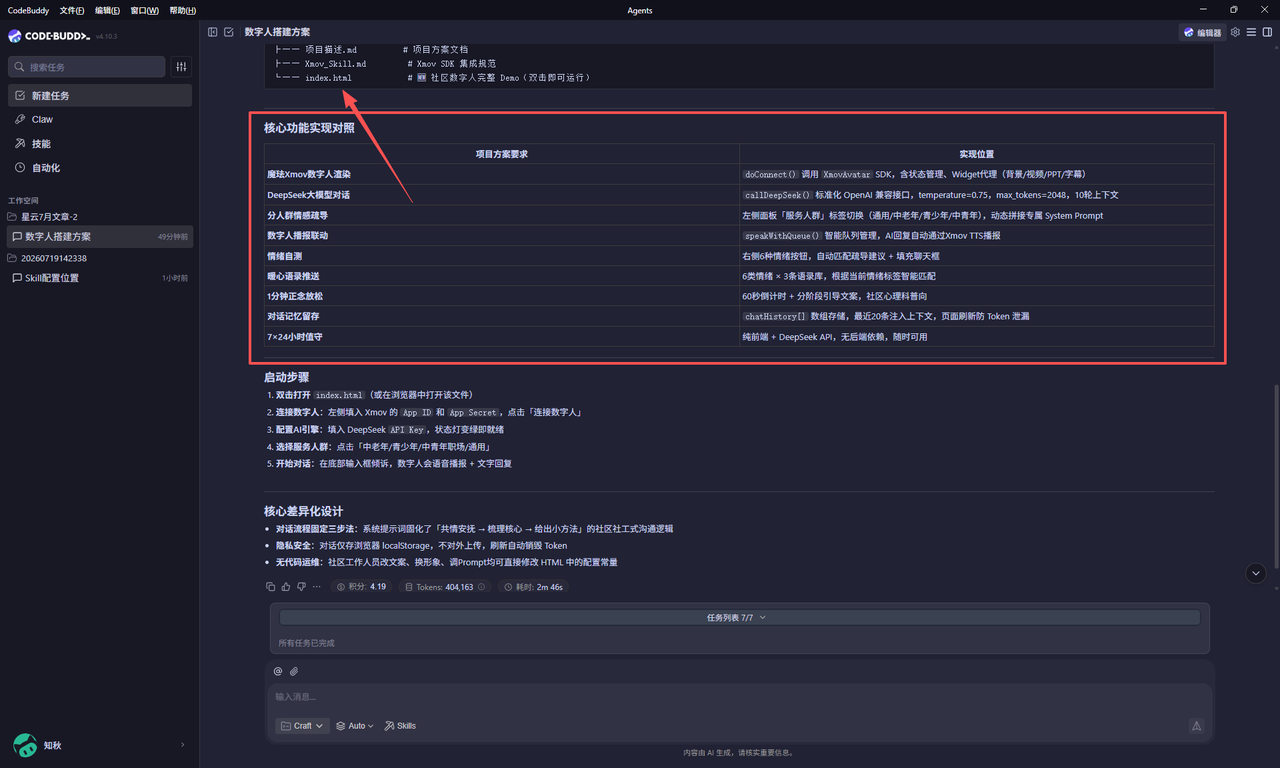
Task: Collapse the left sidebar panel
Action: pyautogui.click(x=213, y=32)
